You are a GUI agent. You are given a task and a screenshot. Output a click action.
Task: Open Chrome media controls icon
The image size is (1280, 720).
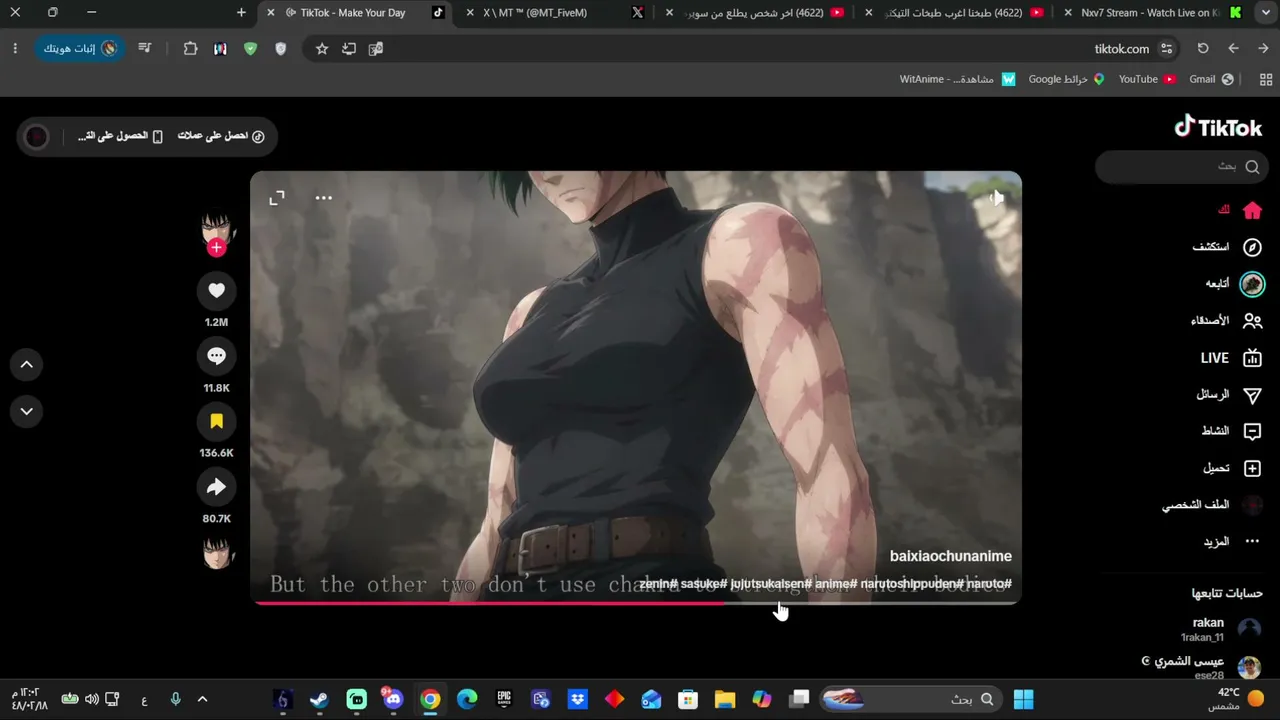pyautogui.click(x=145, y=48)
